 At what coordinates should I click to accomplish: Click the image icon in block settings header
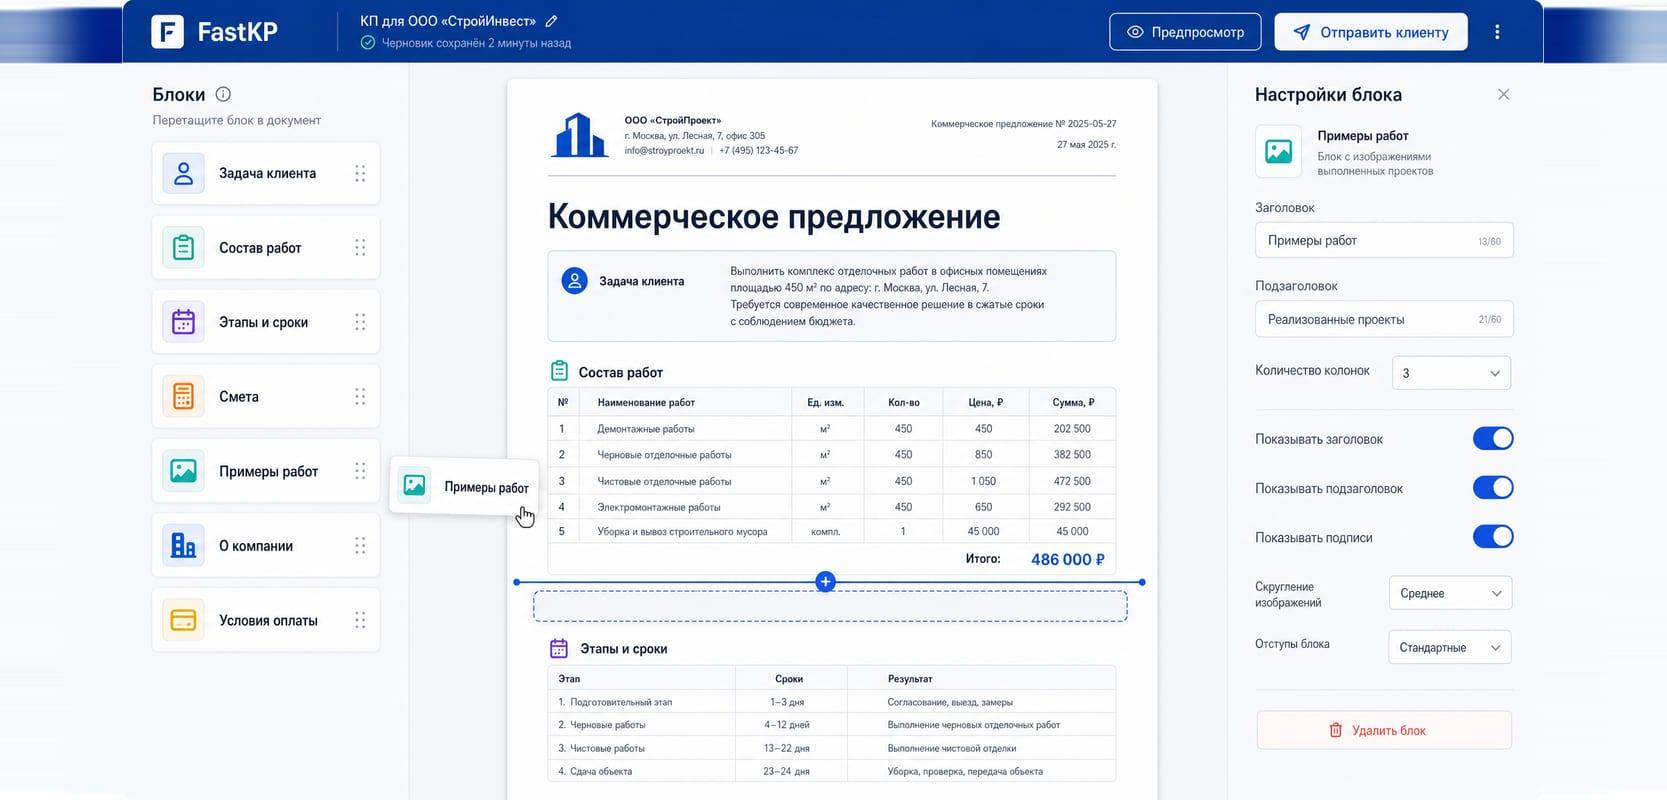tap(1278, 151)
